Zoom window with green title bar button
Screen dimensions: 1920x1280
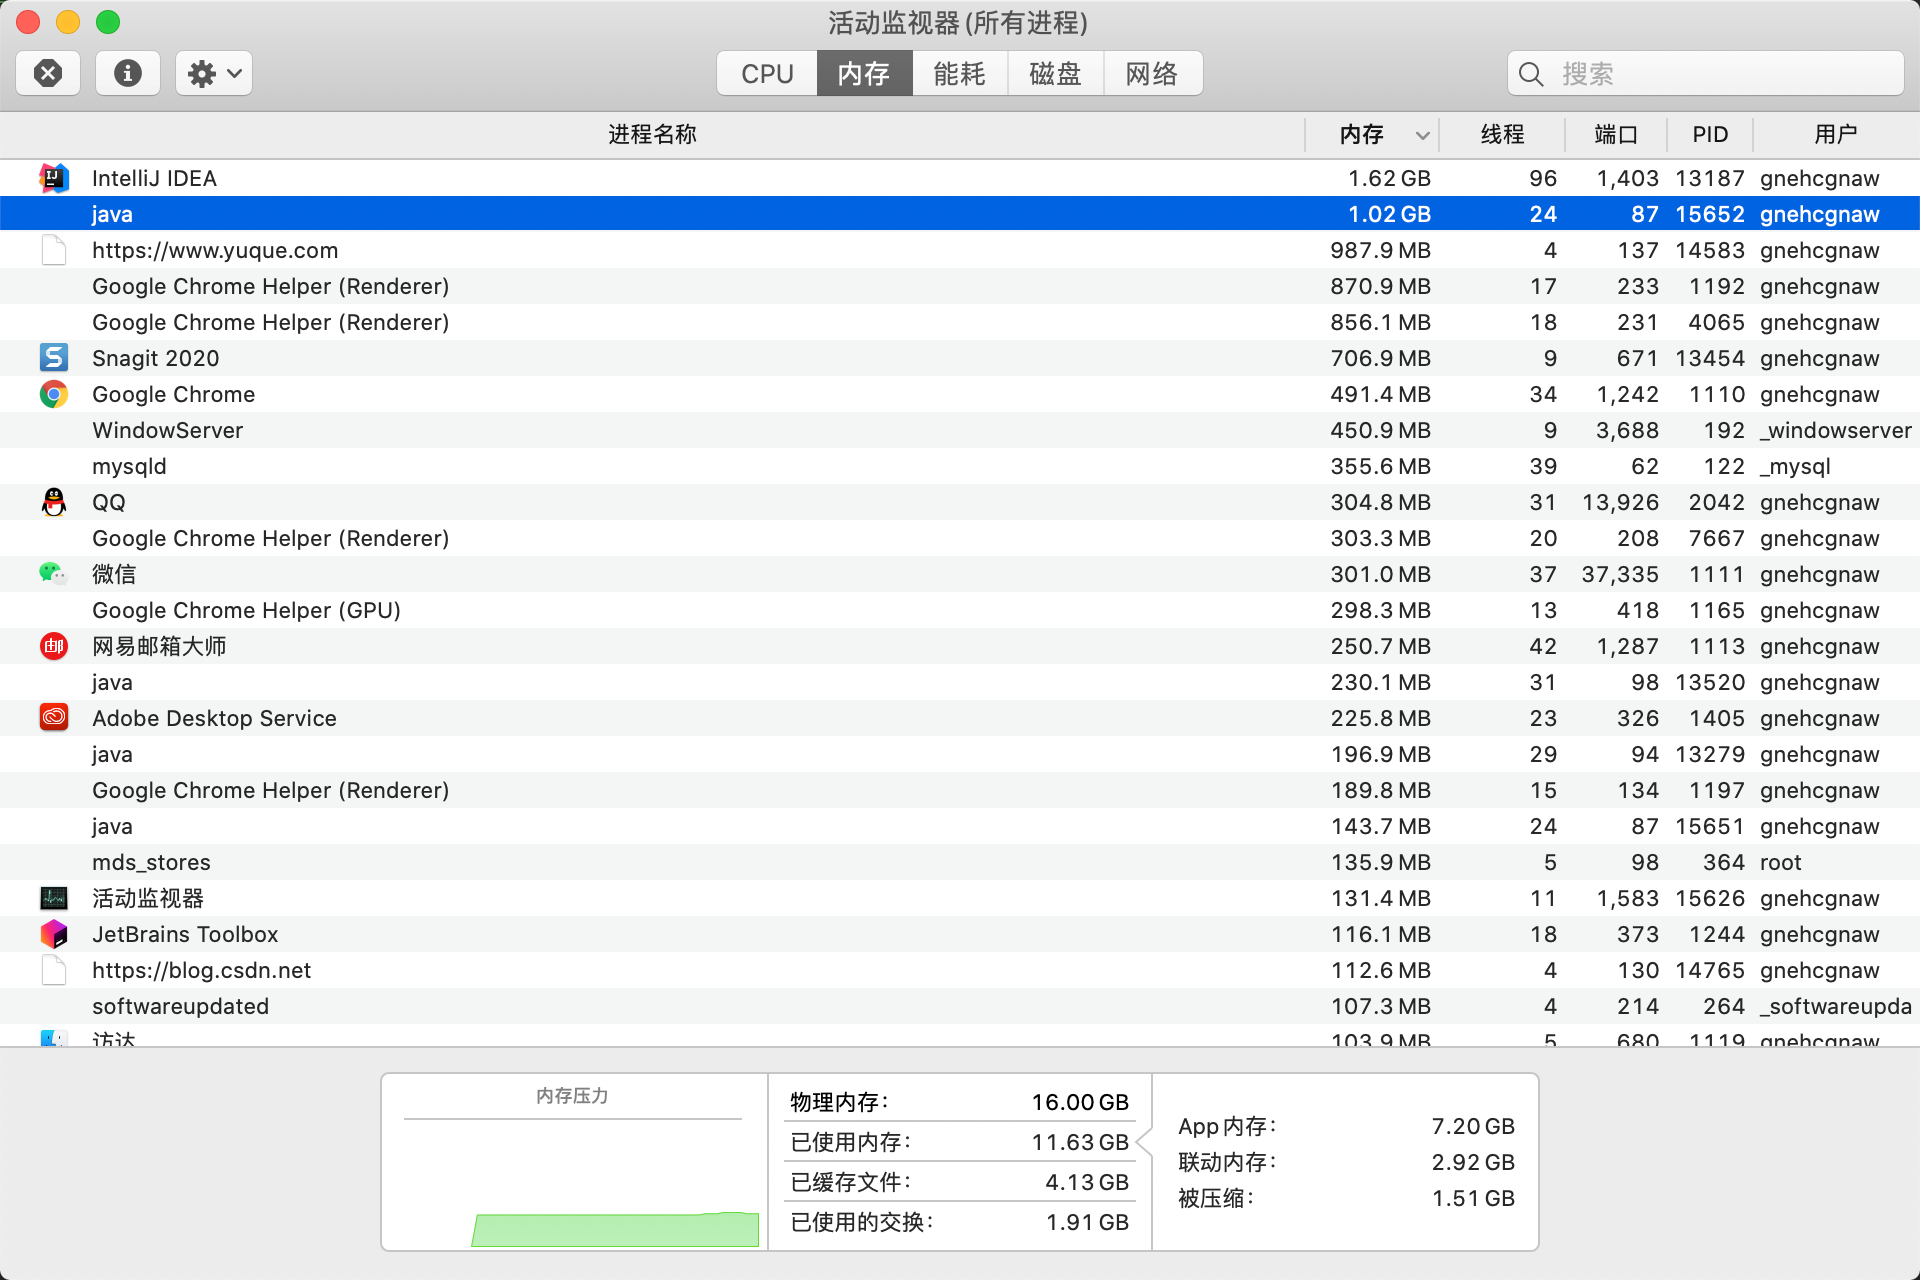tap(108, 22)
